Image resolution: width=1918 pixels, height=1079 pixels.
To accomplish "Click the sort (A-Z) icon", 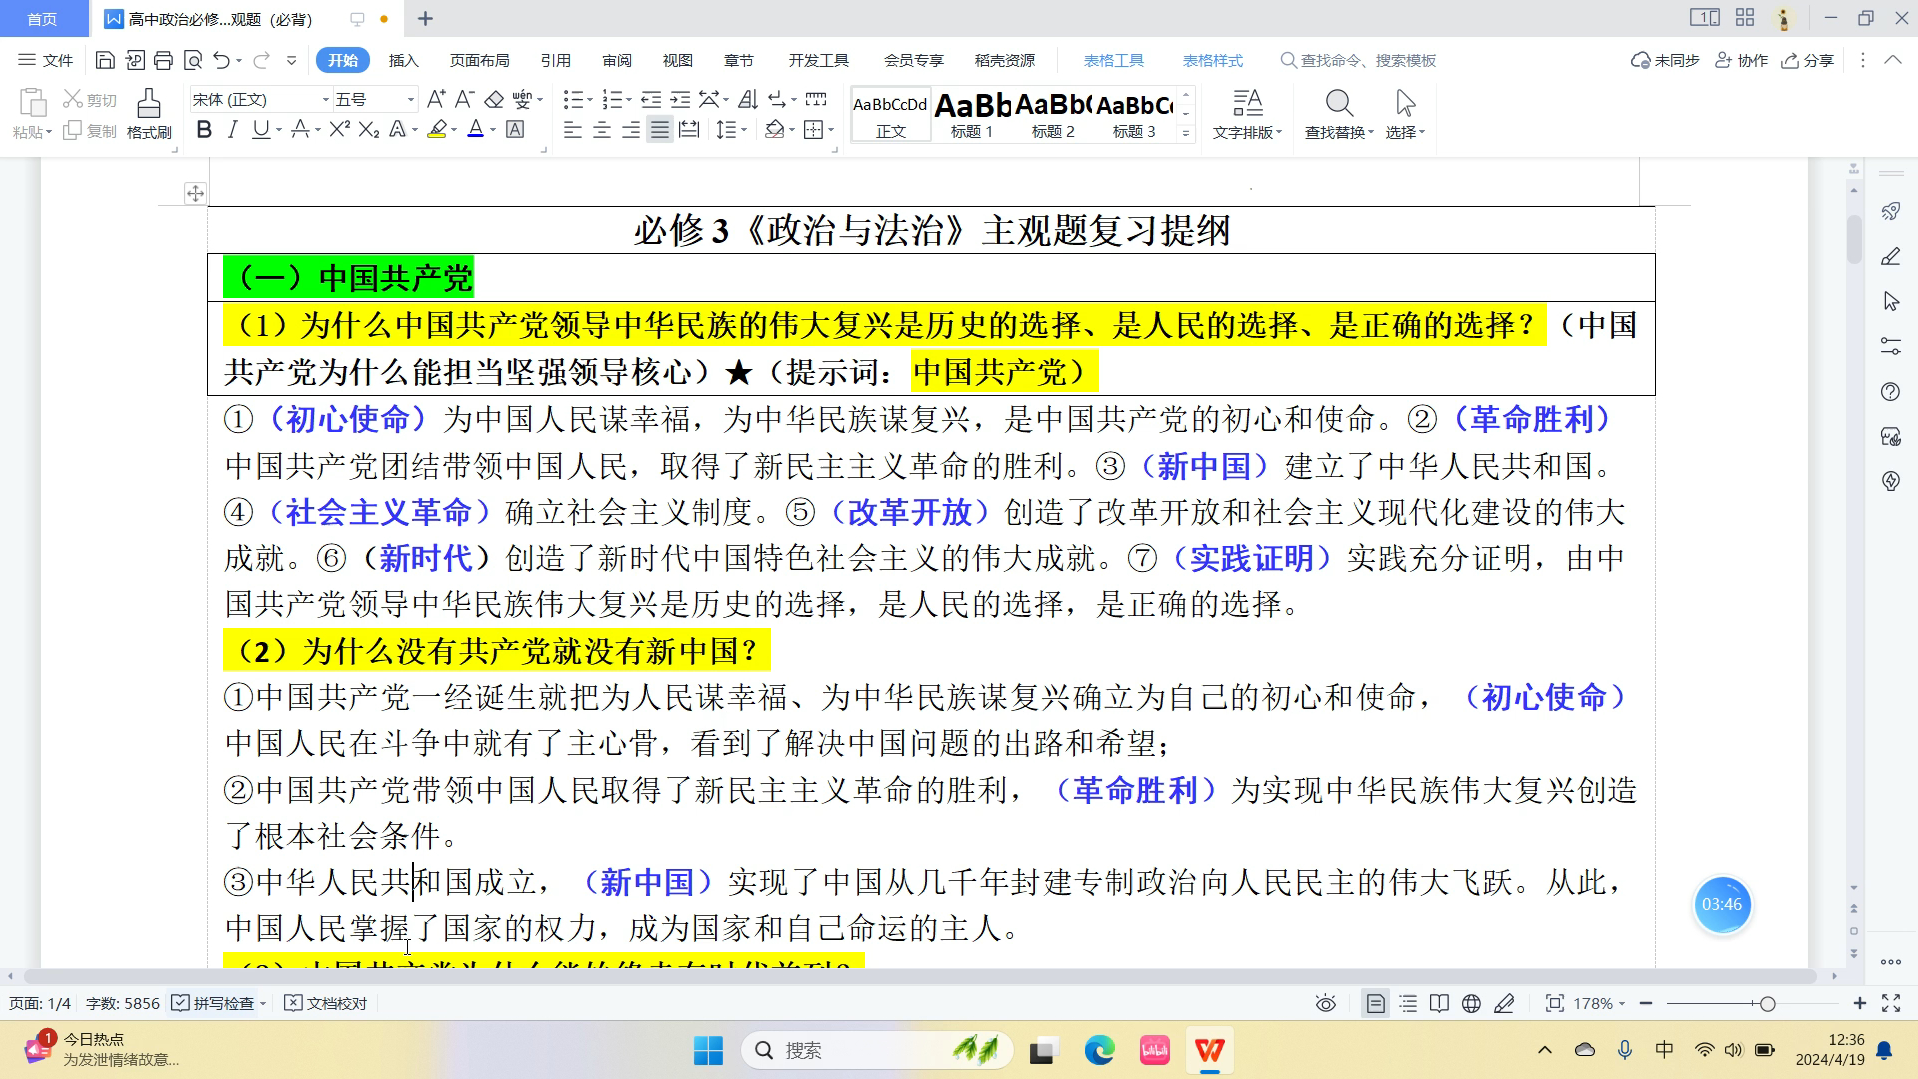I will 748,99.
